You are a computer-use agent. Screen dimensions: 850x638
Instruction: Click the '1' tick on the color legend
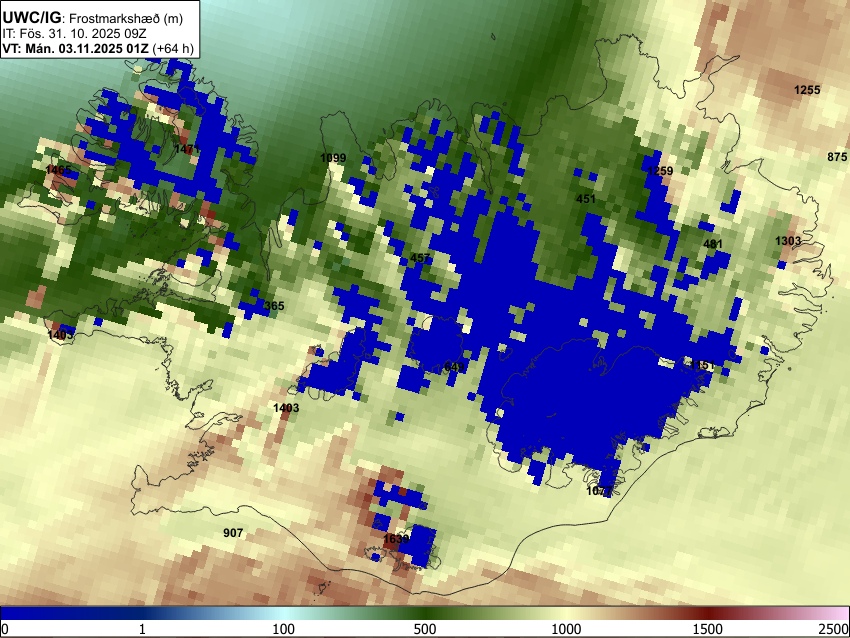142,629
